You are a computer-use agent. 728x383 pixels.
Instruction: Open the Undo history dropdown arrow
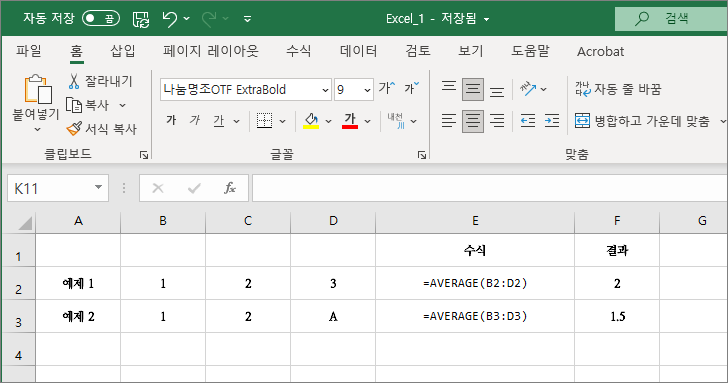tap(187, 19)
